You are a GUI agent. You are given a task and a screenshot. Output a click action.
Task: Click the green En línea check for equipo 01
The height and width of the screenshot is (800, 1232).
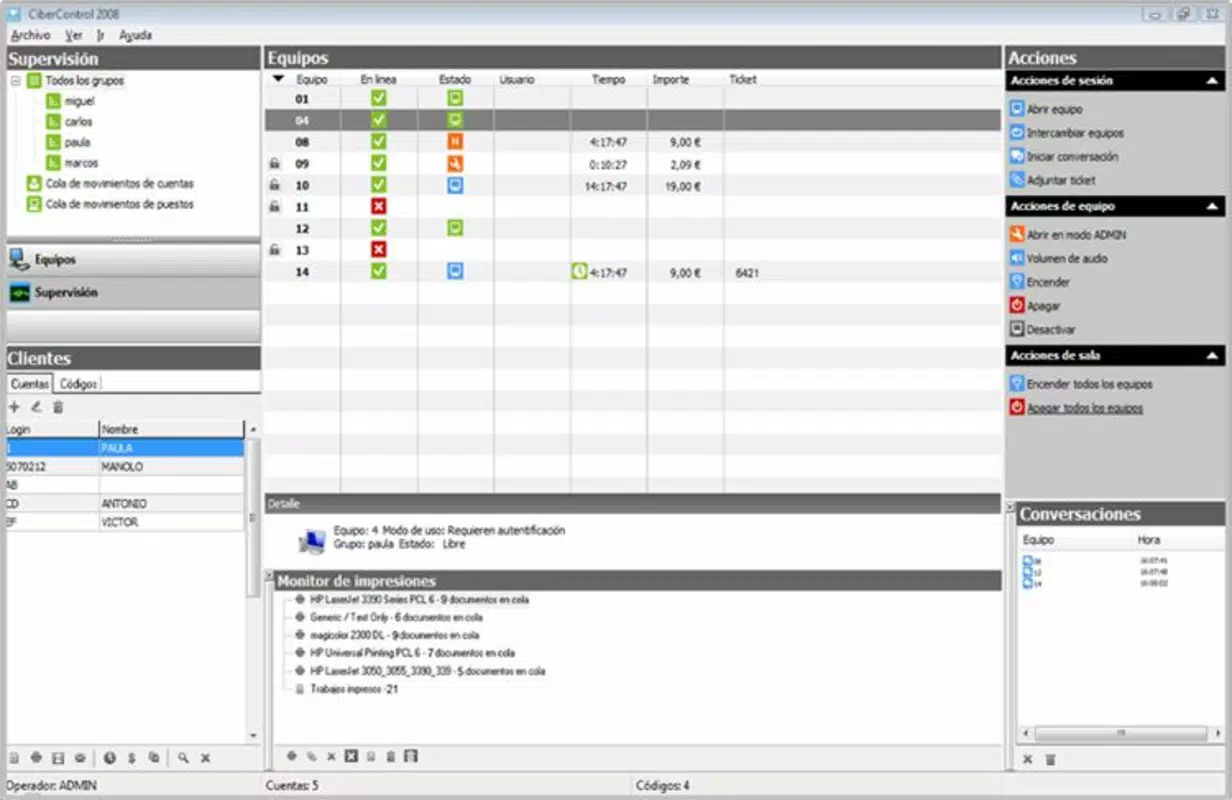(378, 99)
